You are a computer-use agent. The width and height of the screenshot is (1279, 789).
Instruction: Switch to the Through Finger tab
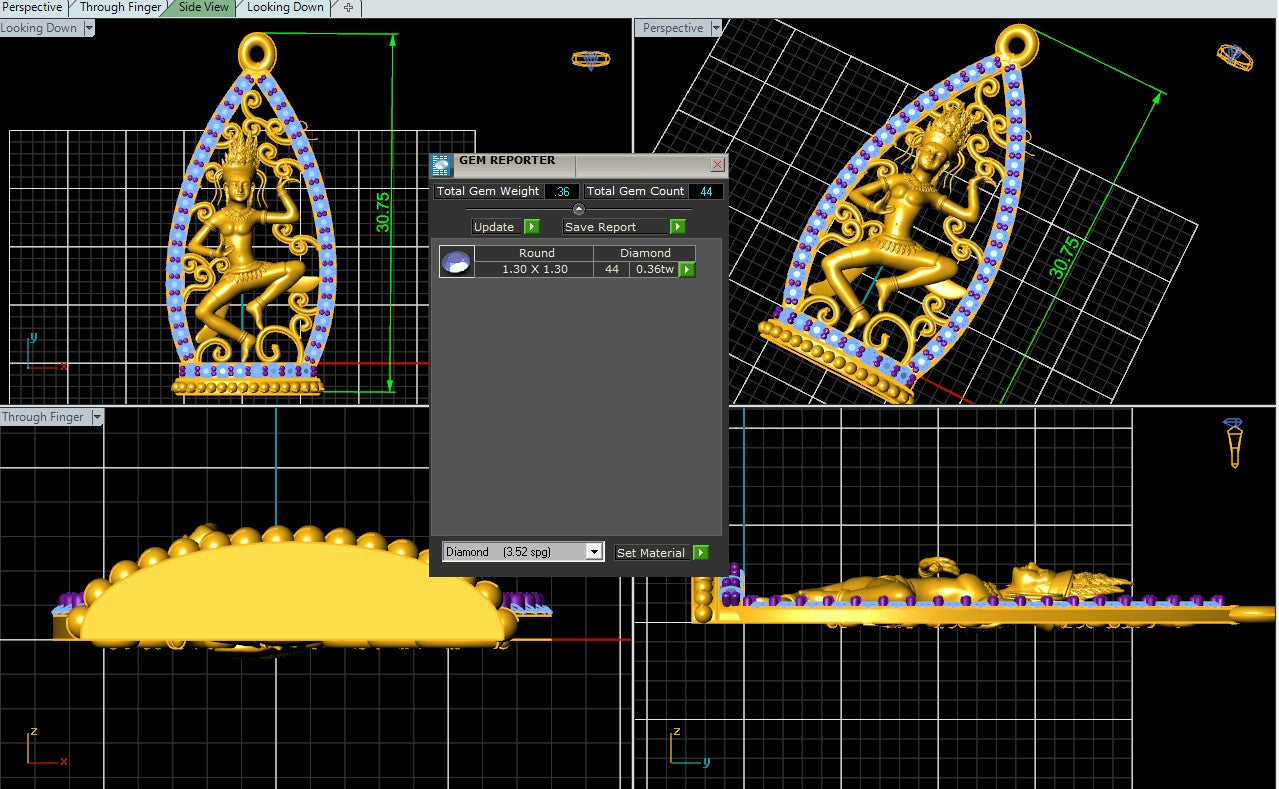coord(120,7)
